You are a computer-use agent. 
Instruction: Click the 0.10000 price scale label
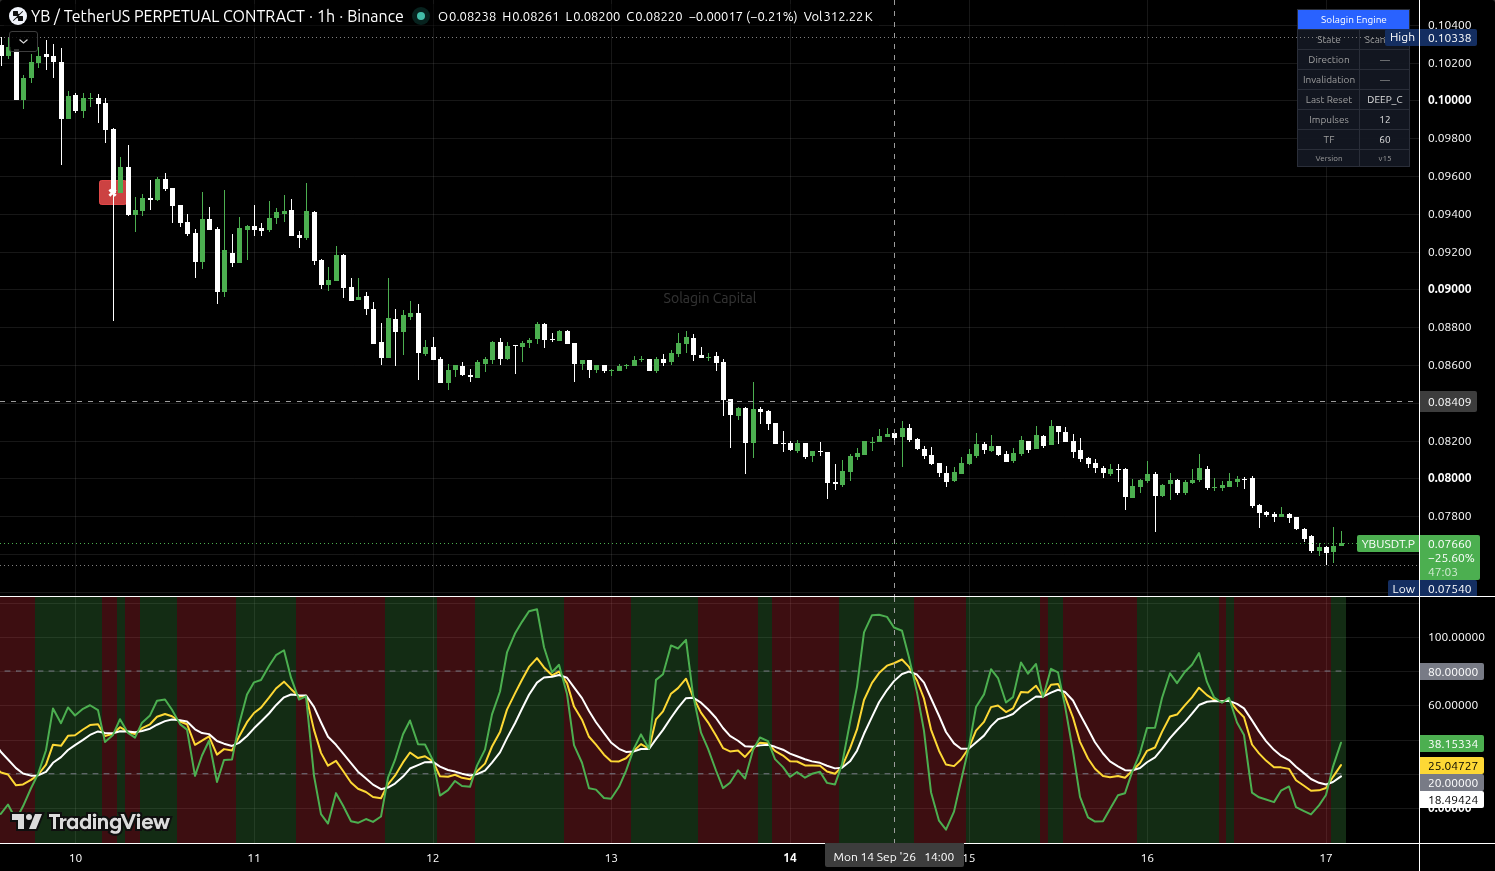tap(1449, 100)
